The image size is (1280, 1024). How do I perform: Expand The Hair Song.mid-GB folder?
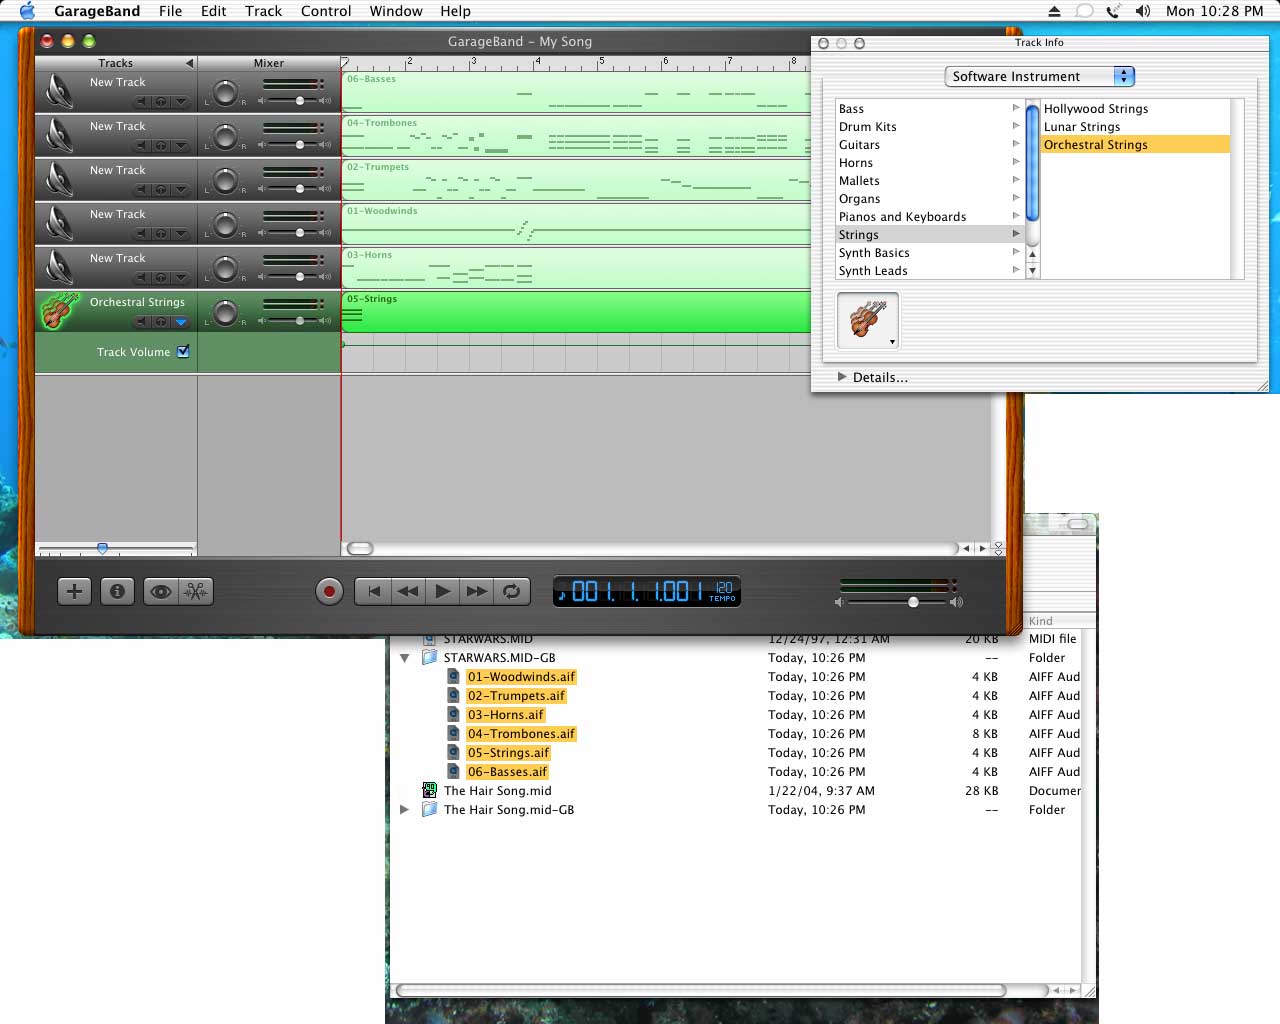pyautogui.click(x=404, y=810)
